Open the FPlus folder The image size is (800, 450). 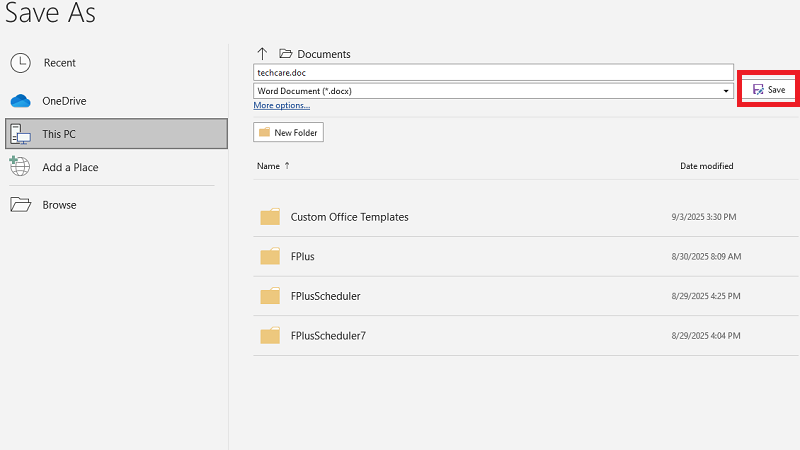302,257
